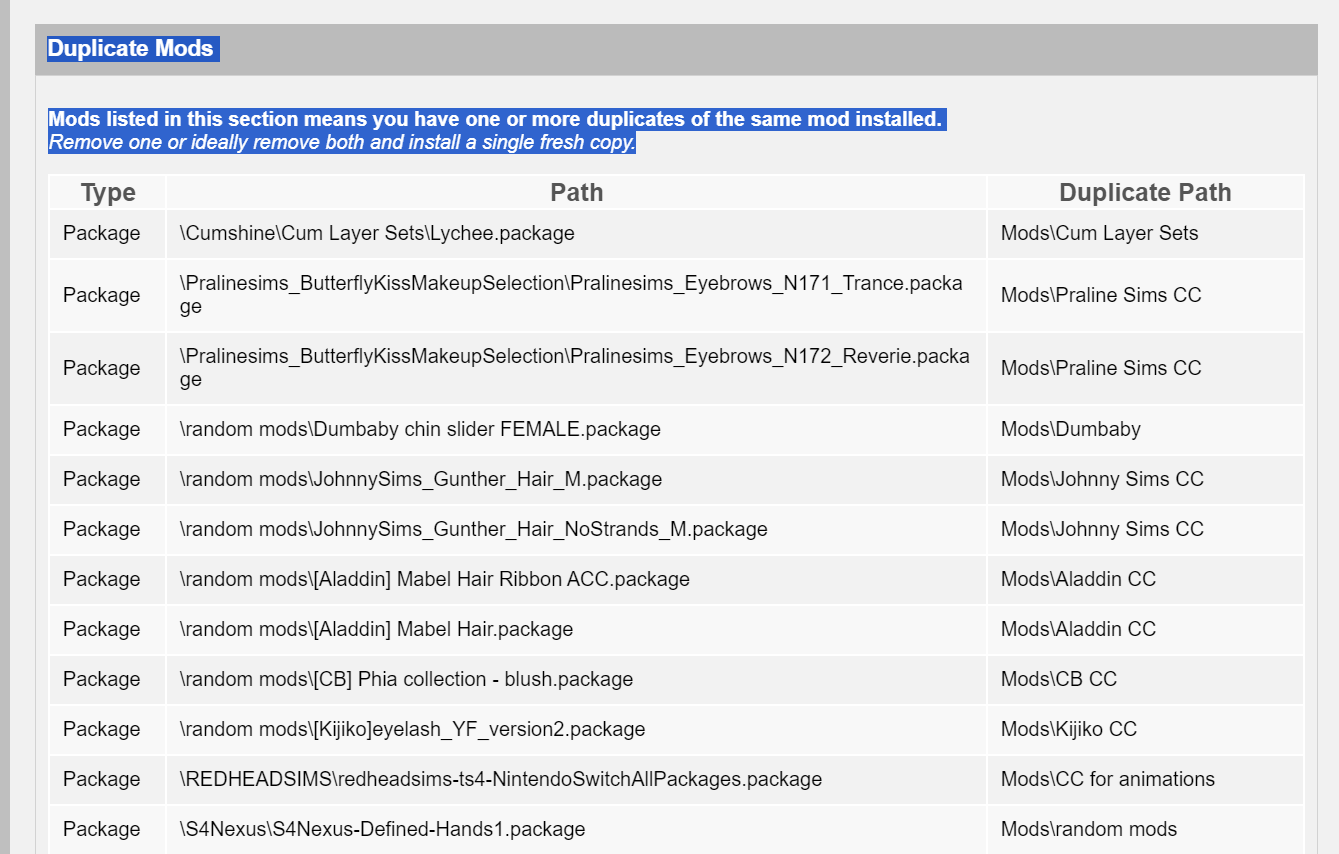Screen dimensions: 1339x854
Task: Click Package type cell in N171_Trance row
Action: (x=108, y=295)
